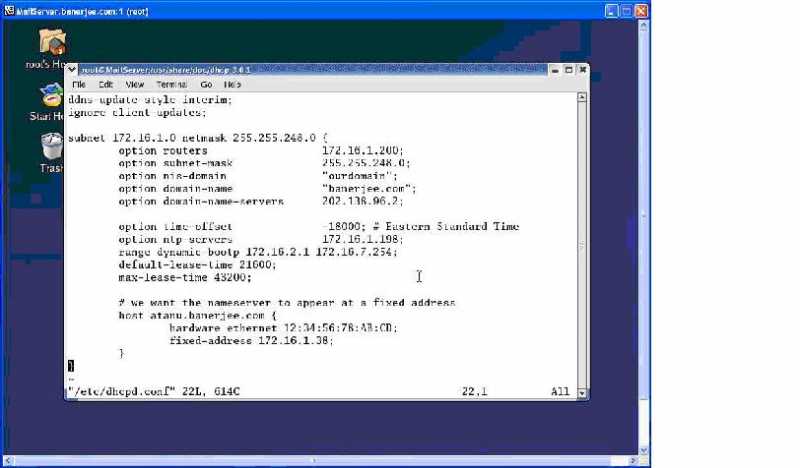Click the 'All' indicator in vim status
800x468 pixels.
[x=560, y=391]
